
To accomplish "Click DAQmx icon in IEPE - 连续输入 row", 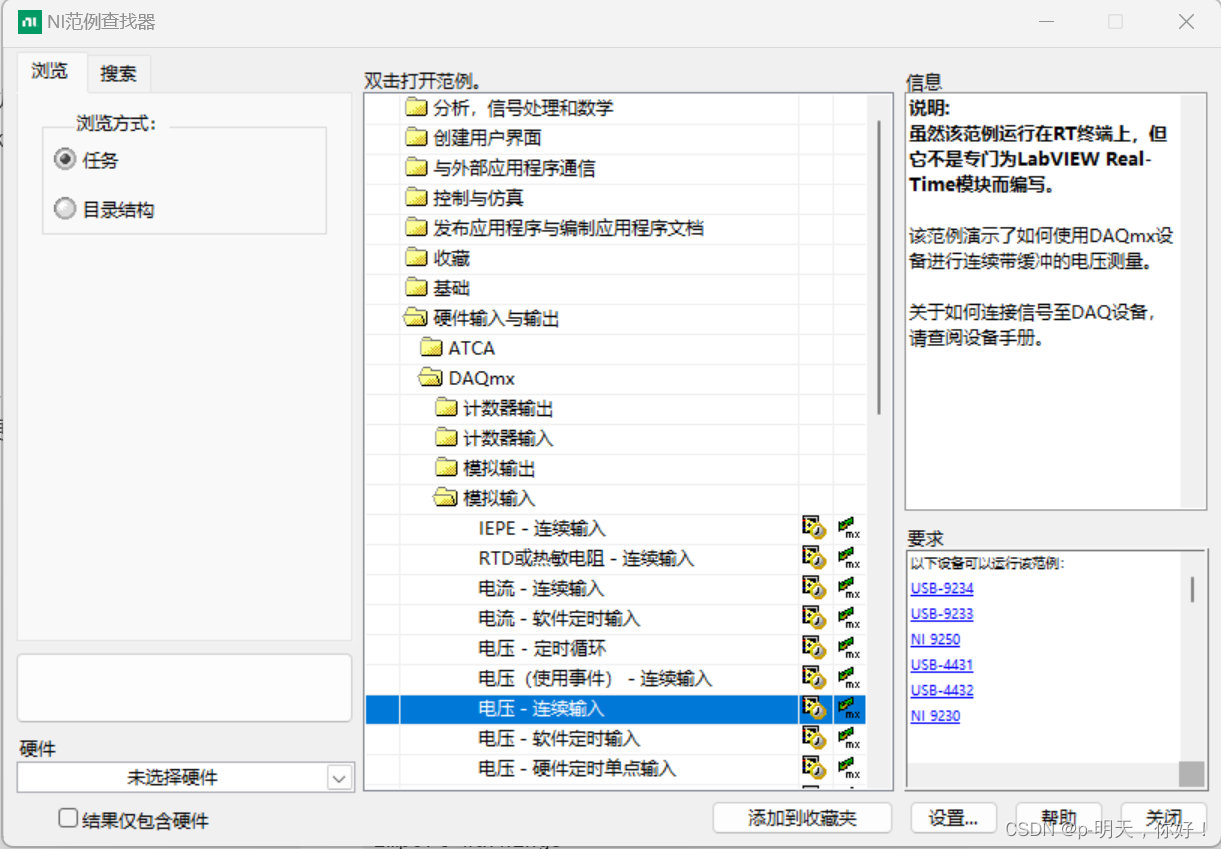I will [849, 528].
